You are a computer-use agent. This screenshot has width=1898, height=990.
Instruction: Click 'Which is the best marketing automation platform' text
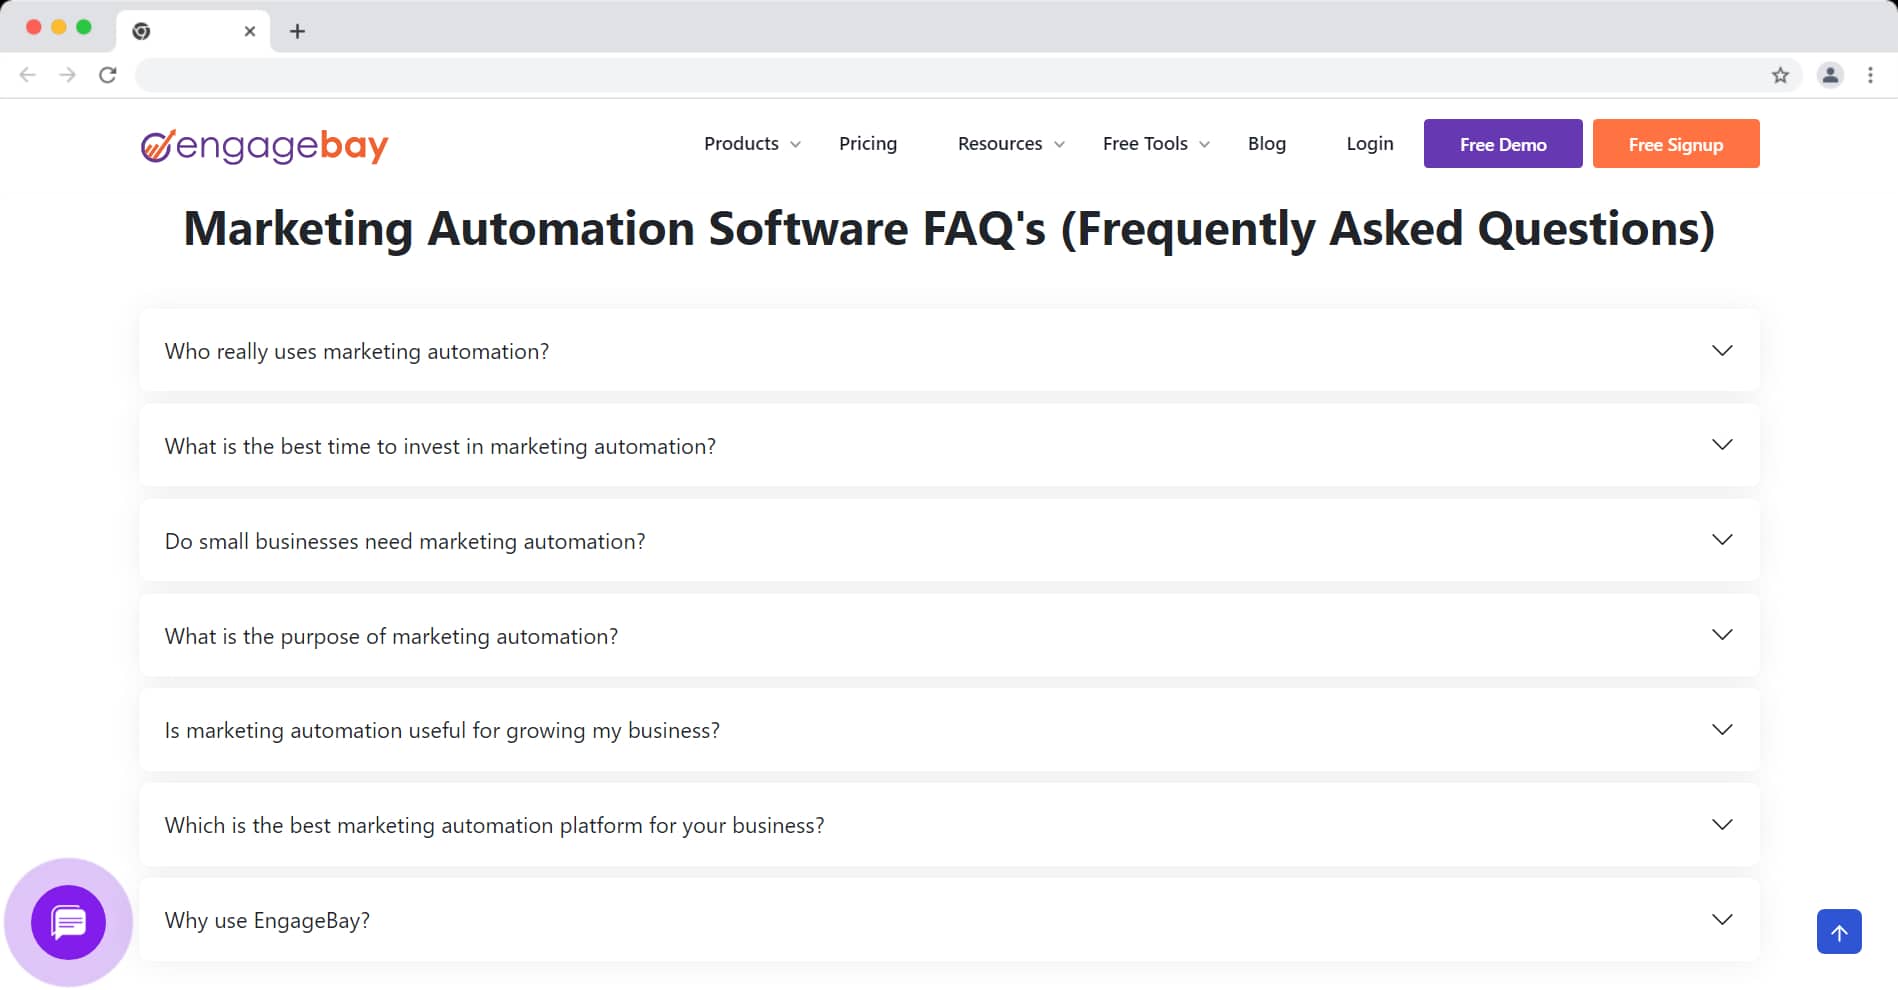click(x=495, y=826)
